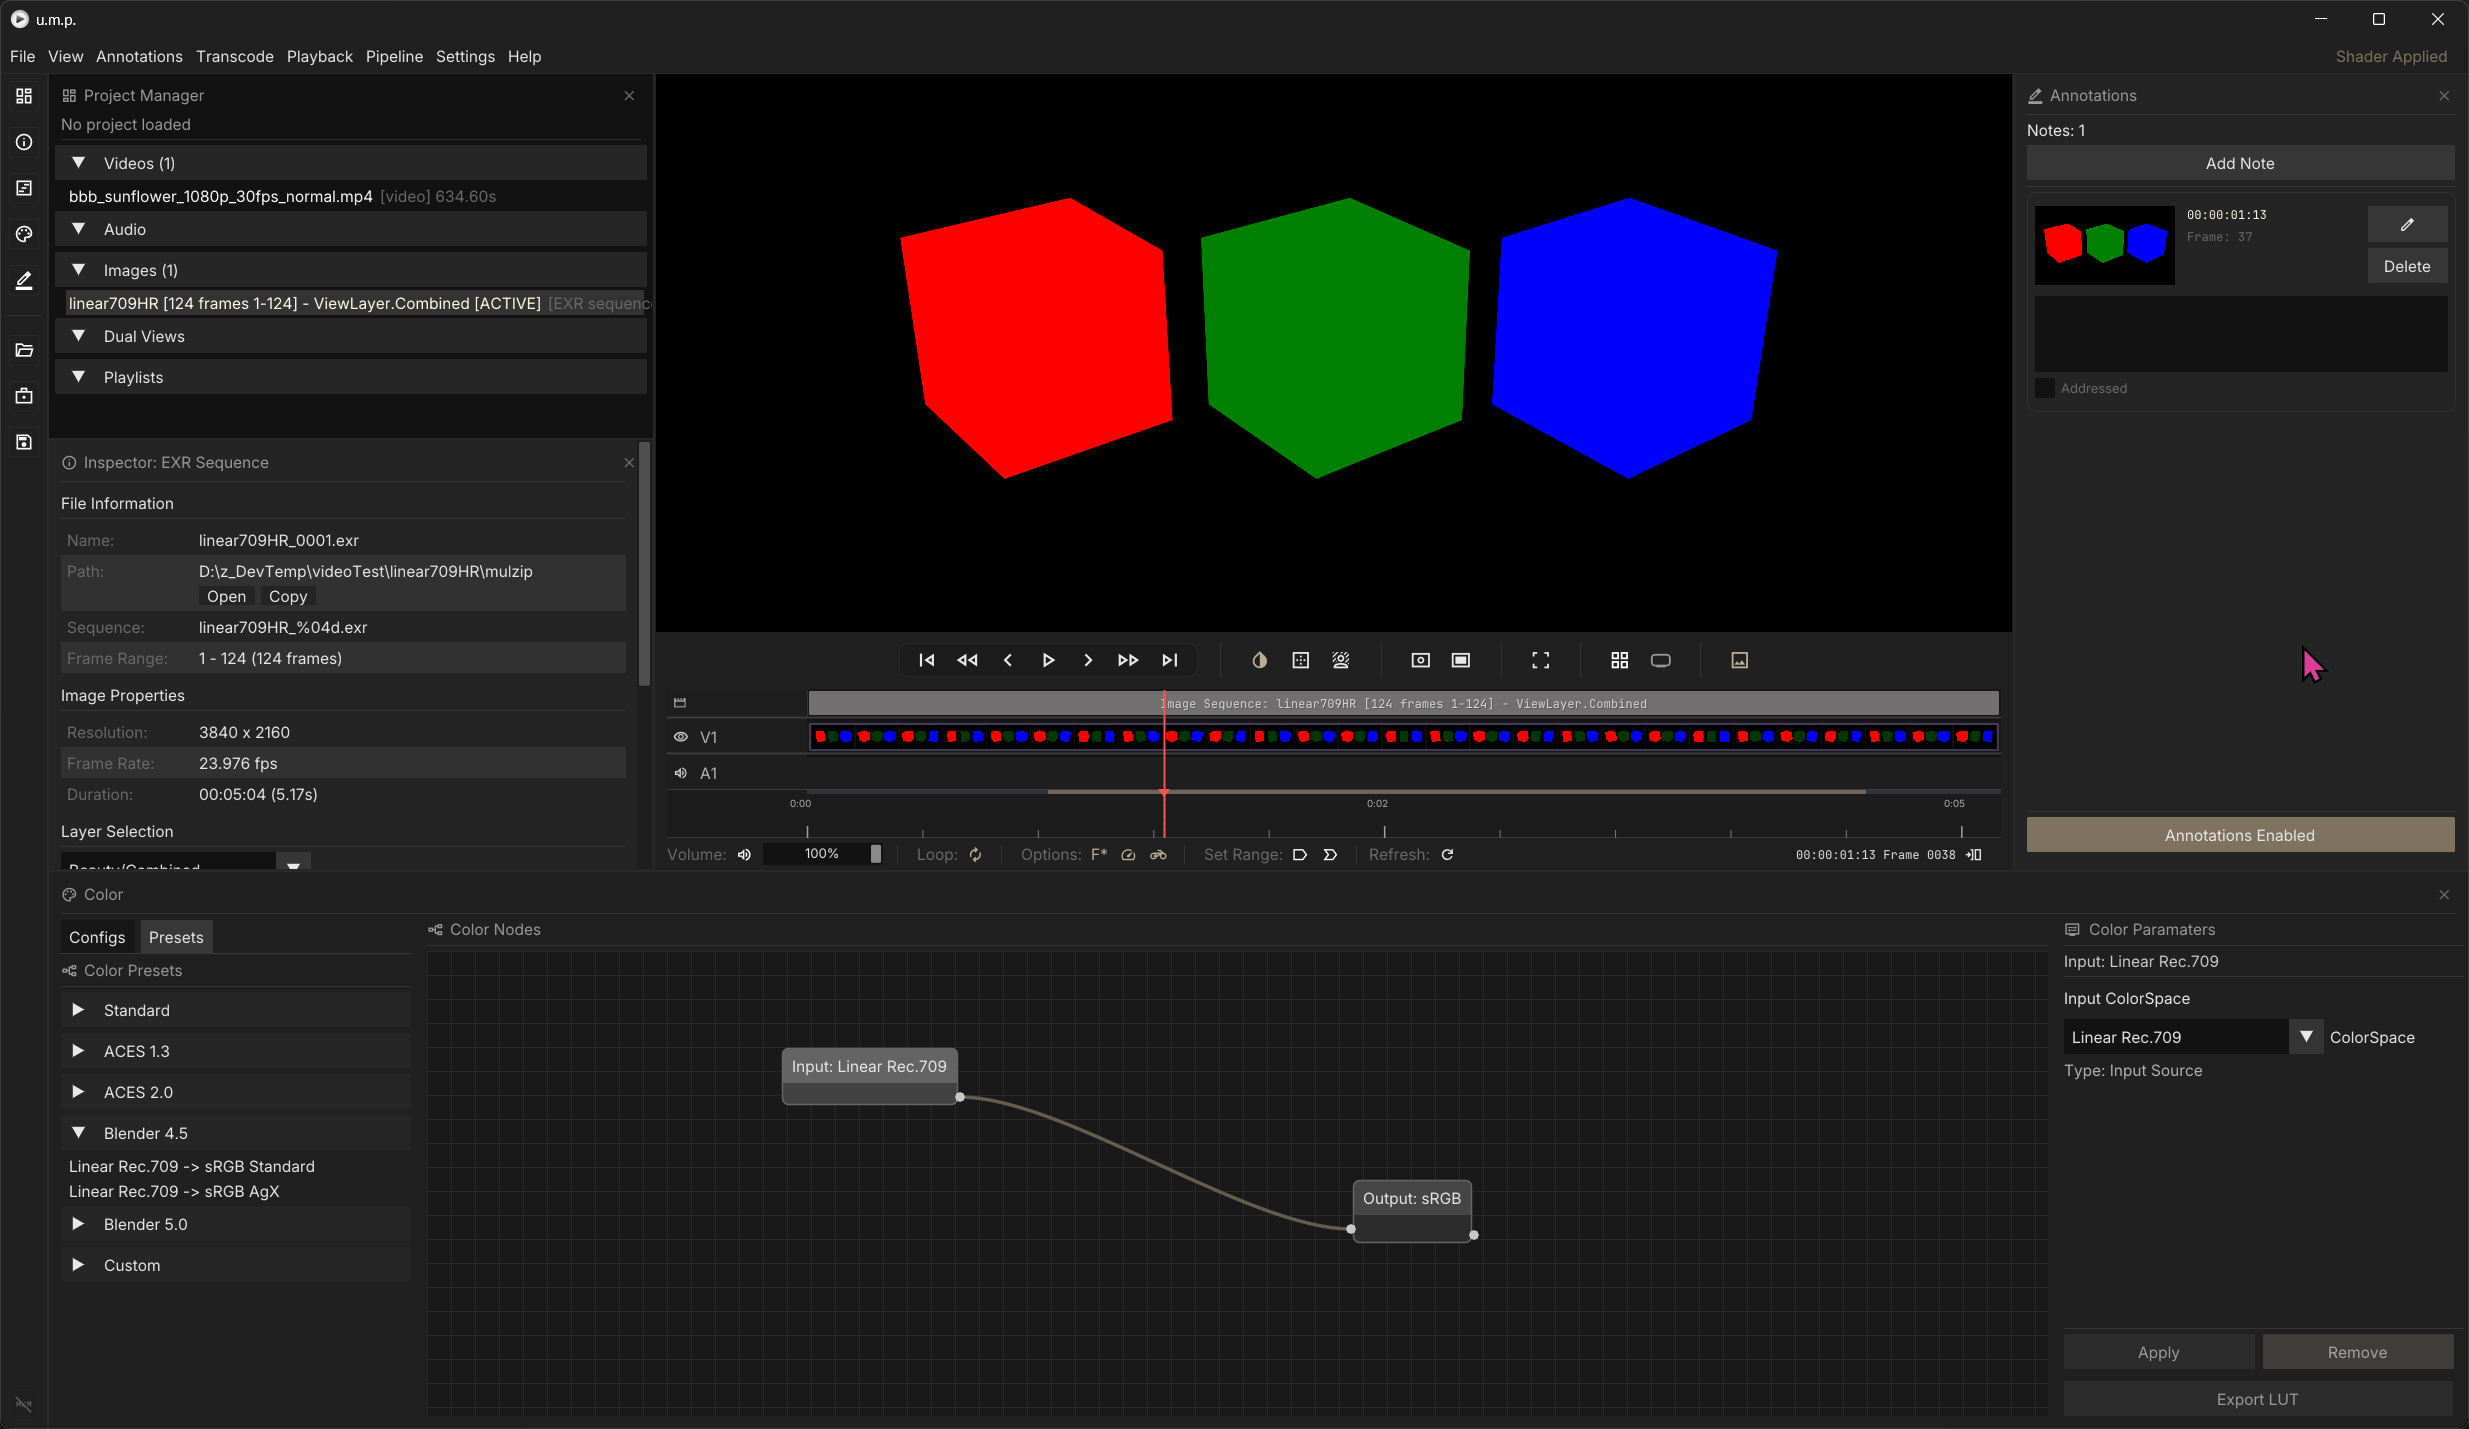Check the Addressed checkbox on the note
The image size is (2469, 1429).
tap(2045, 388)
